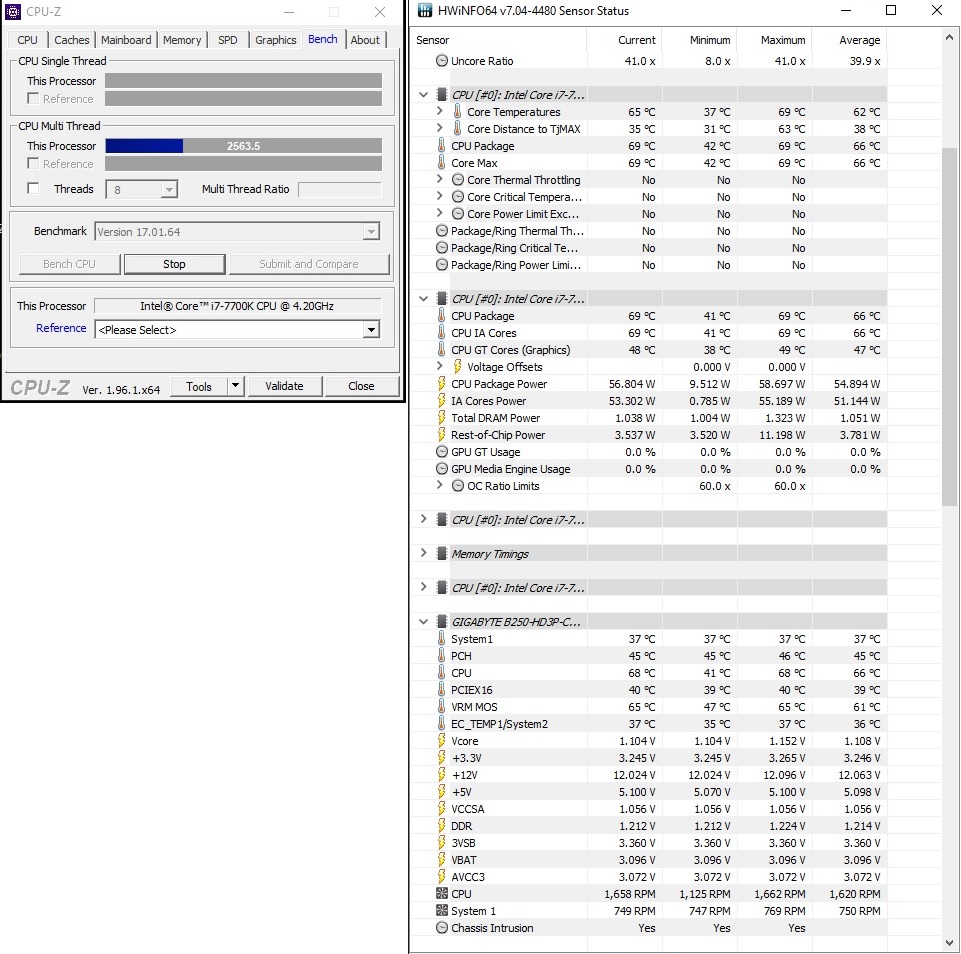Switch to the SPD tab
Viewport: 961px width, 954px height.
(227, 40)
